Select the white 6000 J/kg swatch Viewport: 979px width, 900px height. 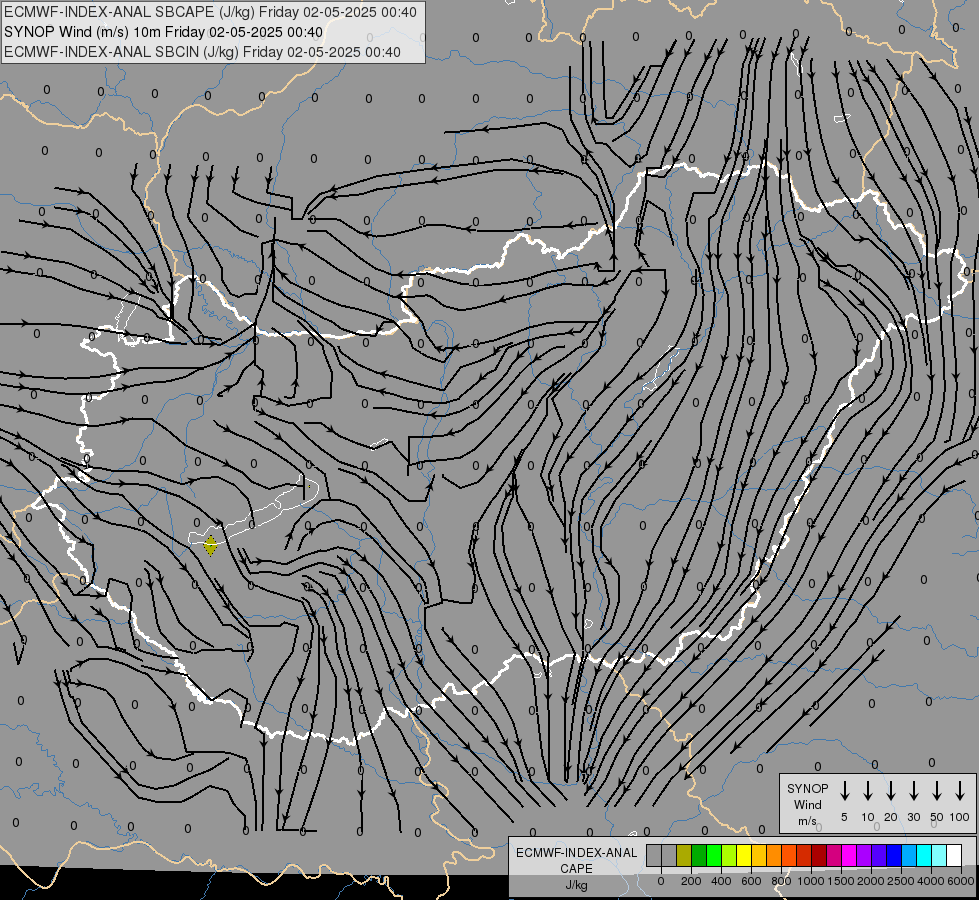point(954,855)
